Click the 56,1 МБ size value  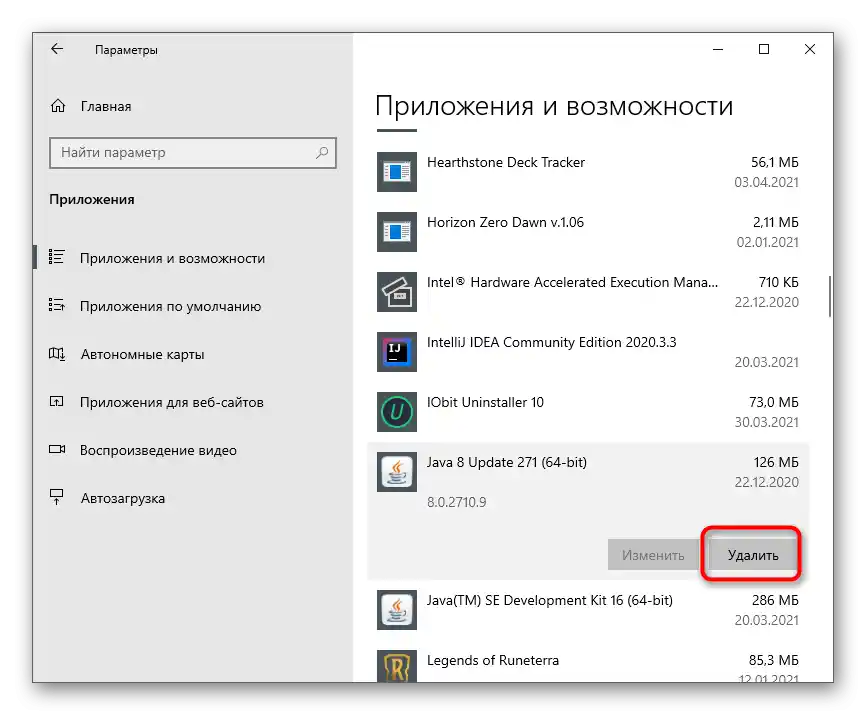point(774,162)
